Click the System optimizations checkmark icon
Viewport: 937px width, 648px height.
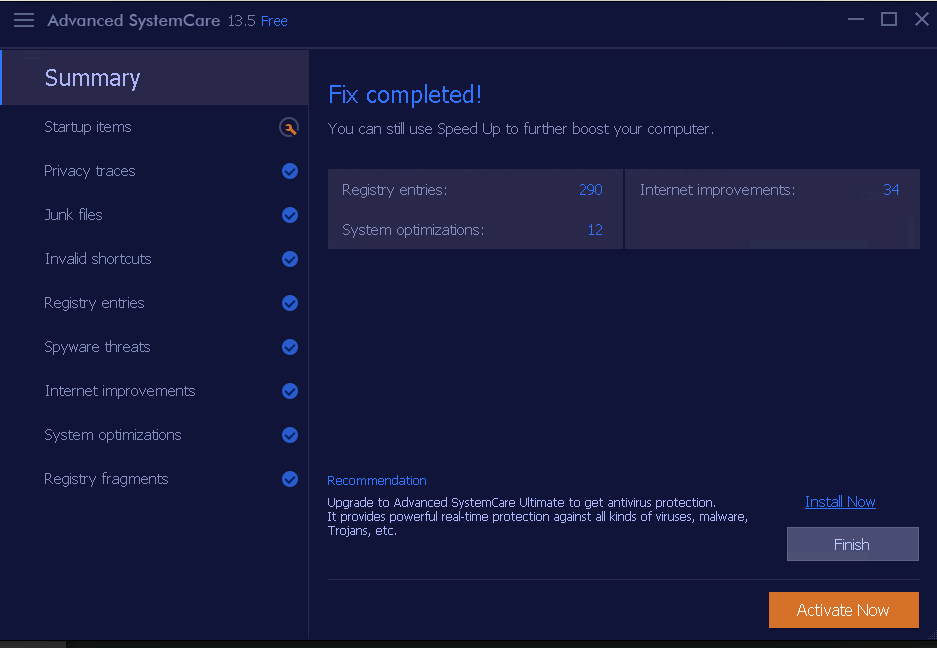(290, 435)
